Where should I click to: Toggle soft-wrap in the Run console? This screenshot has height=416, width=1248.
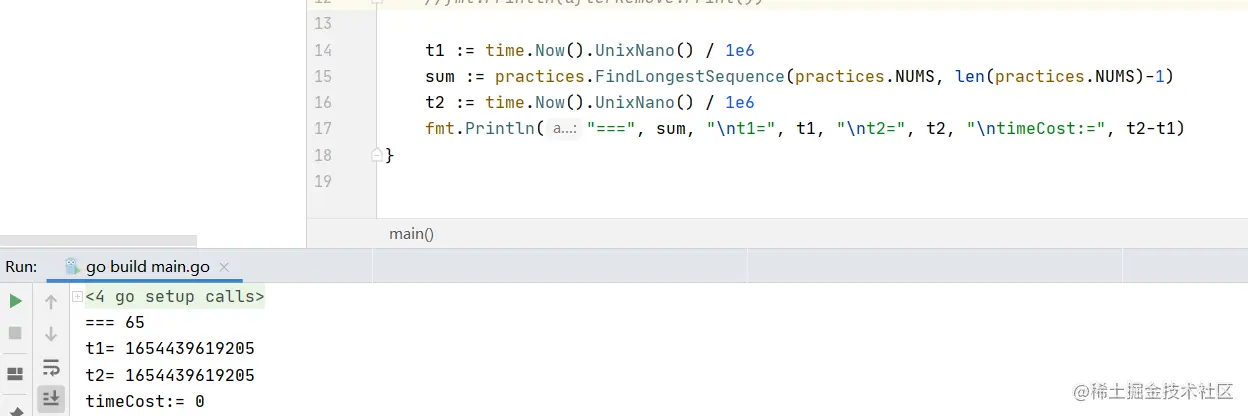click(51, 367)
